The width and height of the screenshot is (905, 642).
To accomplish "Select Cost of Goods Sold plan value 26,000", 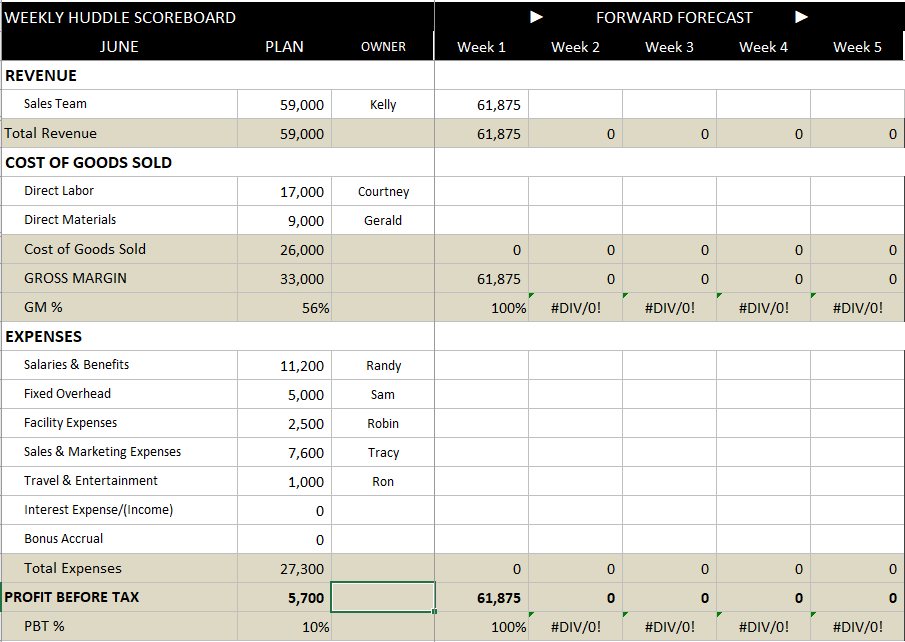I will (x=284, y=249).
